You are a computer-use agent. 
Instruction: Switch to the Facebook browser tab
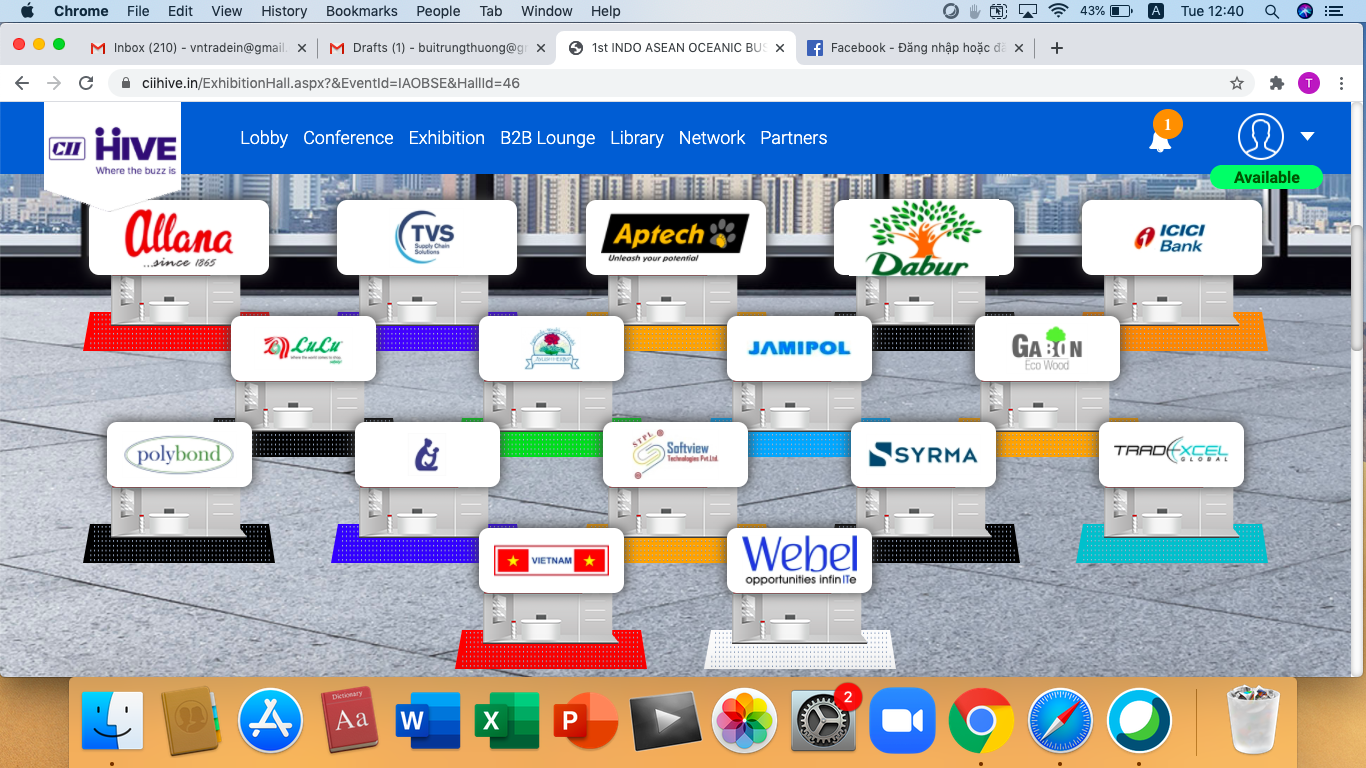(x=915, y=47)
